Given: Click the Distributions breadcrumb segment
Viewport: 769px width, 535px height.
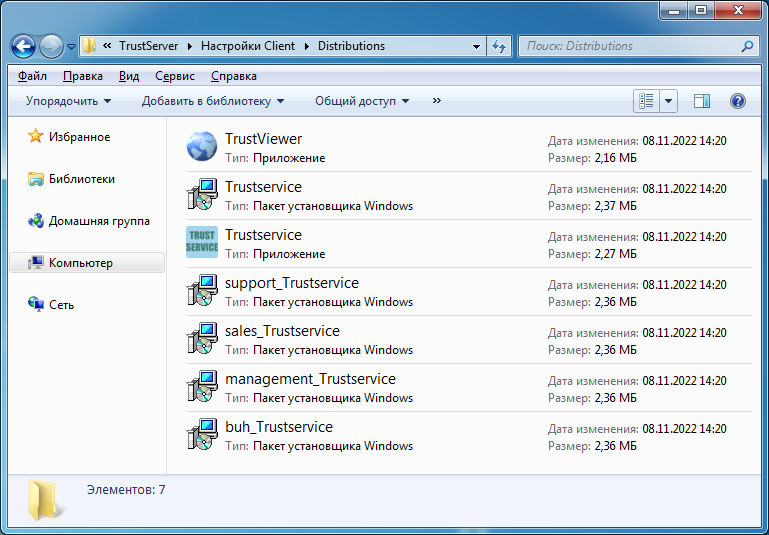Looking at the screenshot, I should click(x=351, y=46).
